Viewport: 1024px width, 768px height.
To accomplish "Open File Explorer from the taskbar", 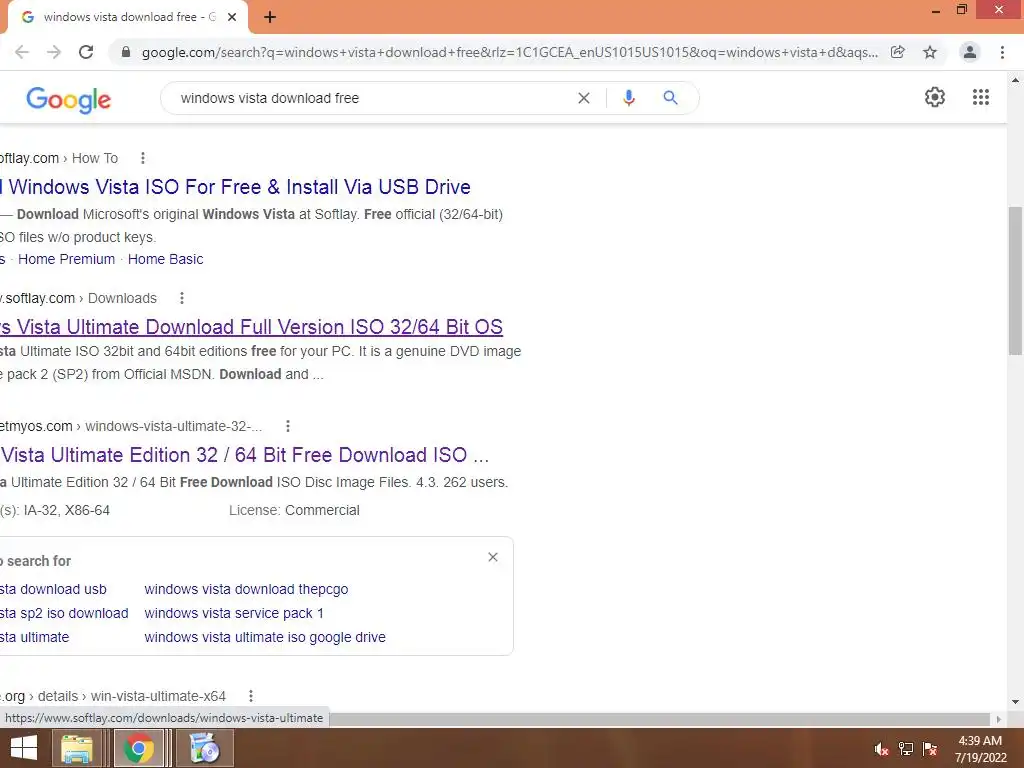I will click(76, 748).
